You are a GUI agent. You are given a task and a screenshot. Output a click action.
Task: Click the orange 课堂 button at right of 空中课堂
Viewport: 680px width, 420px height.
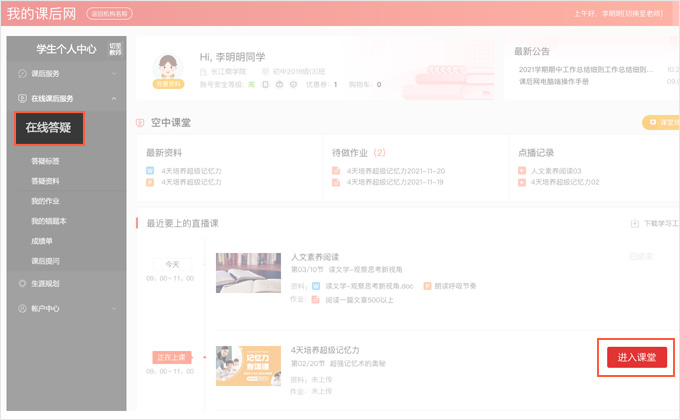click(660, 122)
